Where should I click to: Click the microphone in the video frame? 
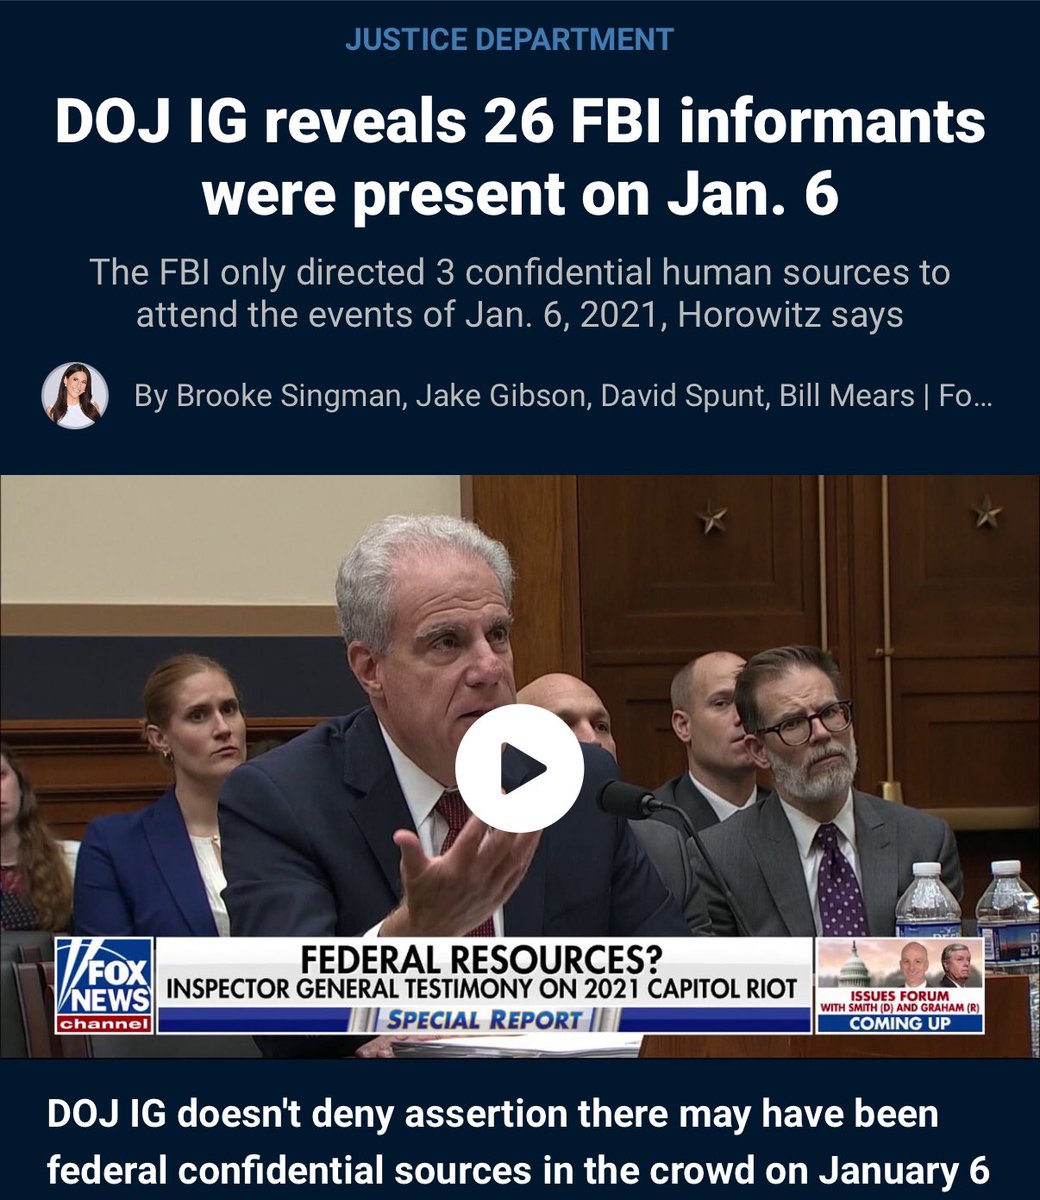pos(630,799)
